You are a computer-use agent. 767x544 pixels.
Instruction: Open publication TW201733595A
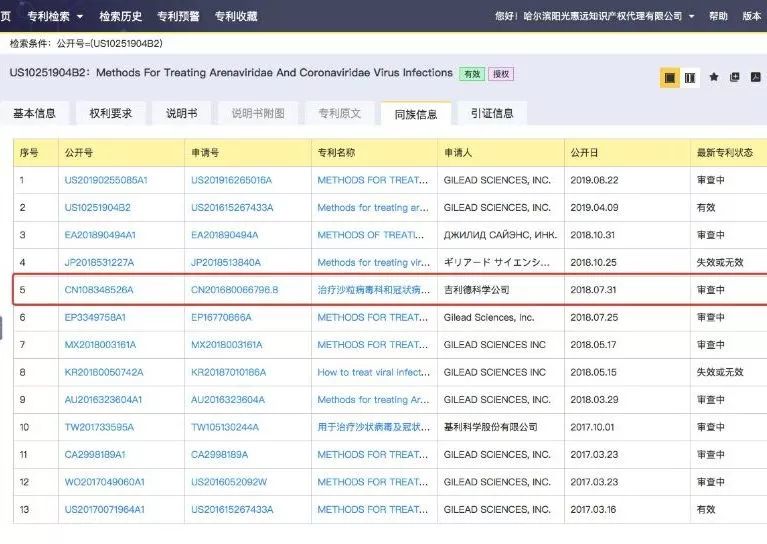point(99,427)
